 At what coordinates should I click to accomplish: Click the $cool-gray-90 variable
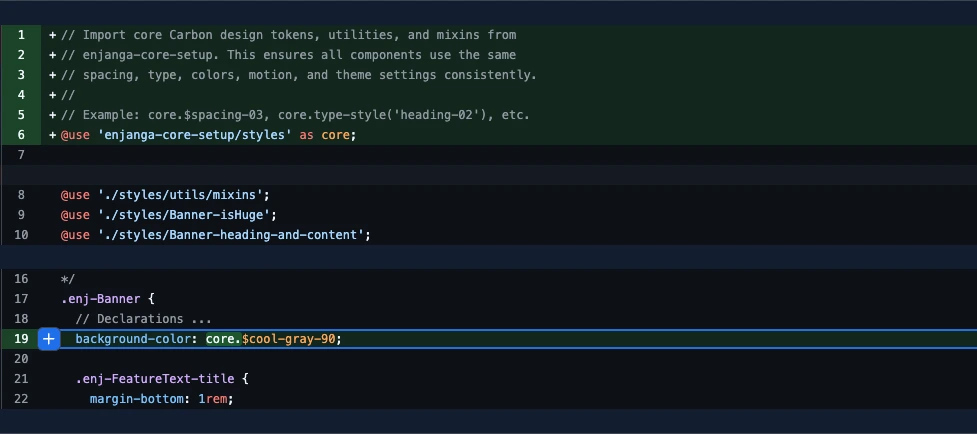pos(288,339)
